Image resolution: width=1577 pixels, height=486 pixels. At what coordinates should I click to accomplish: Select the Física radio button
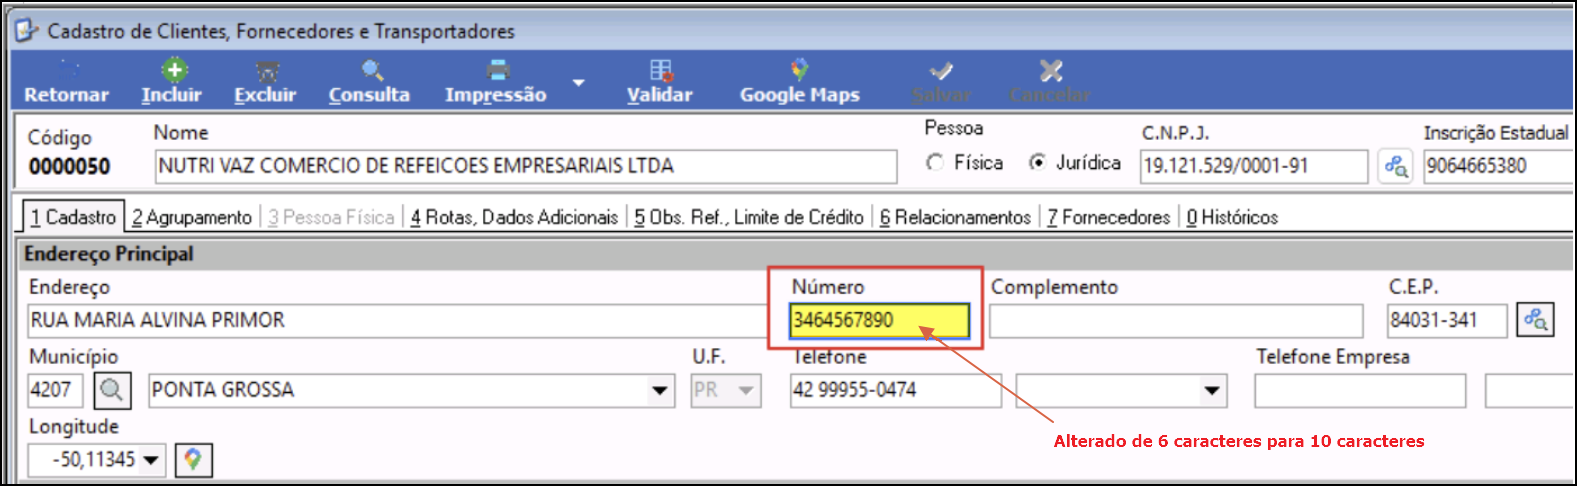coord(935,162)
